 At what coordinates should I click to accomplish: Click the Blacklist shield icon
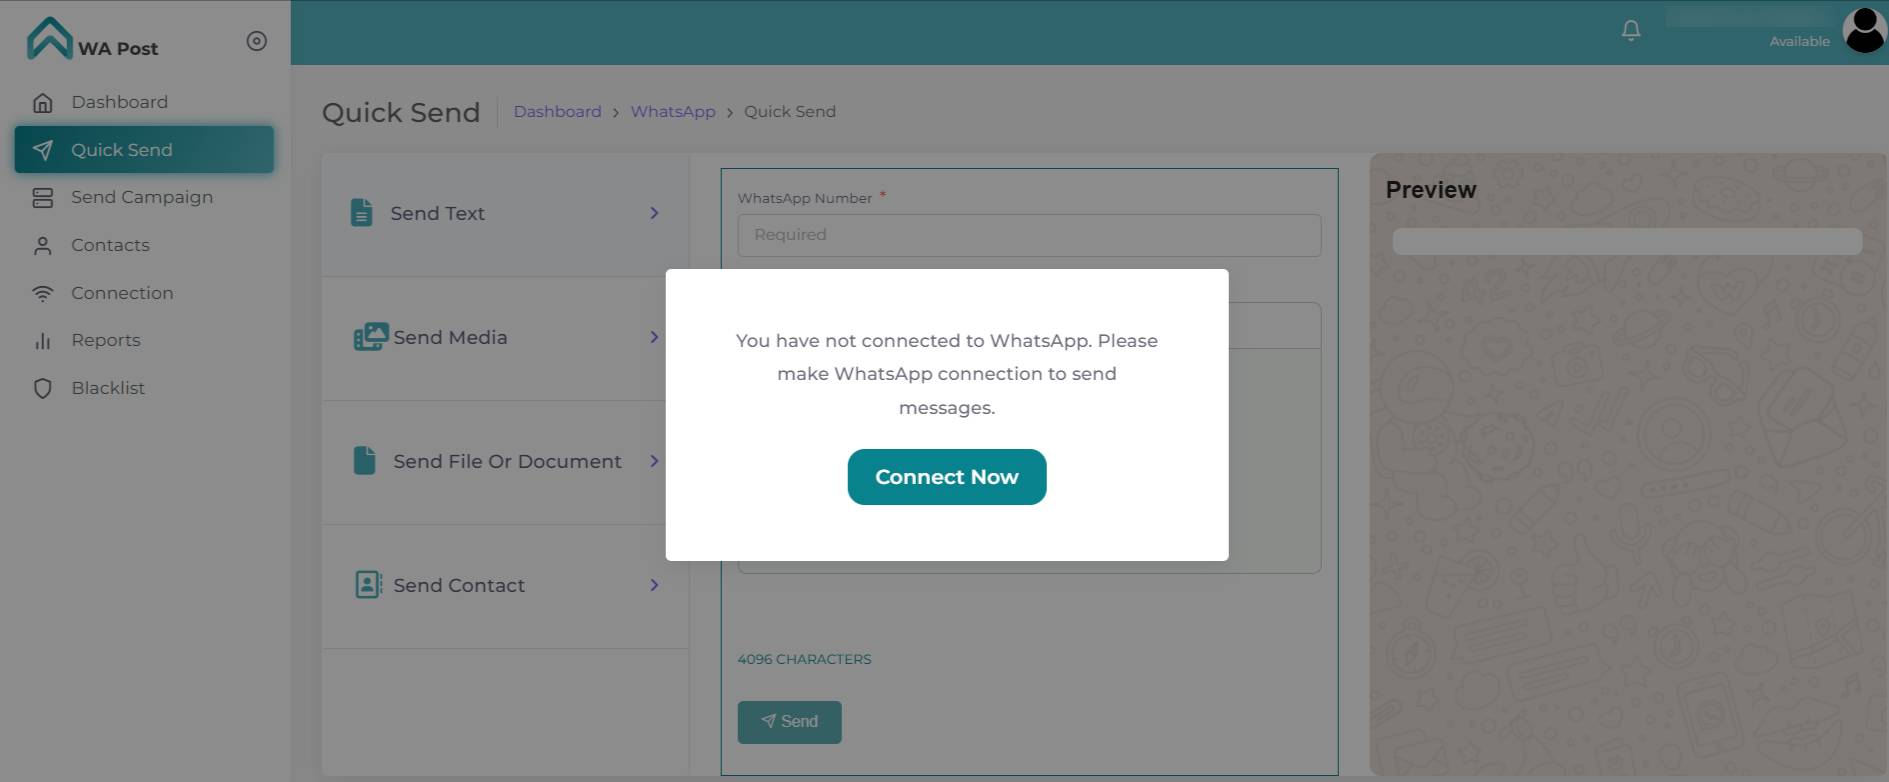click(x=43, y=388)
